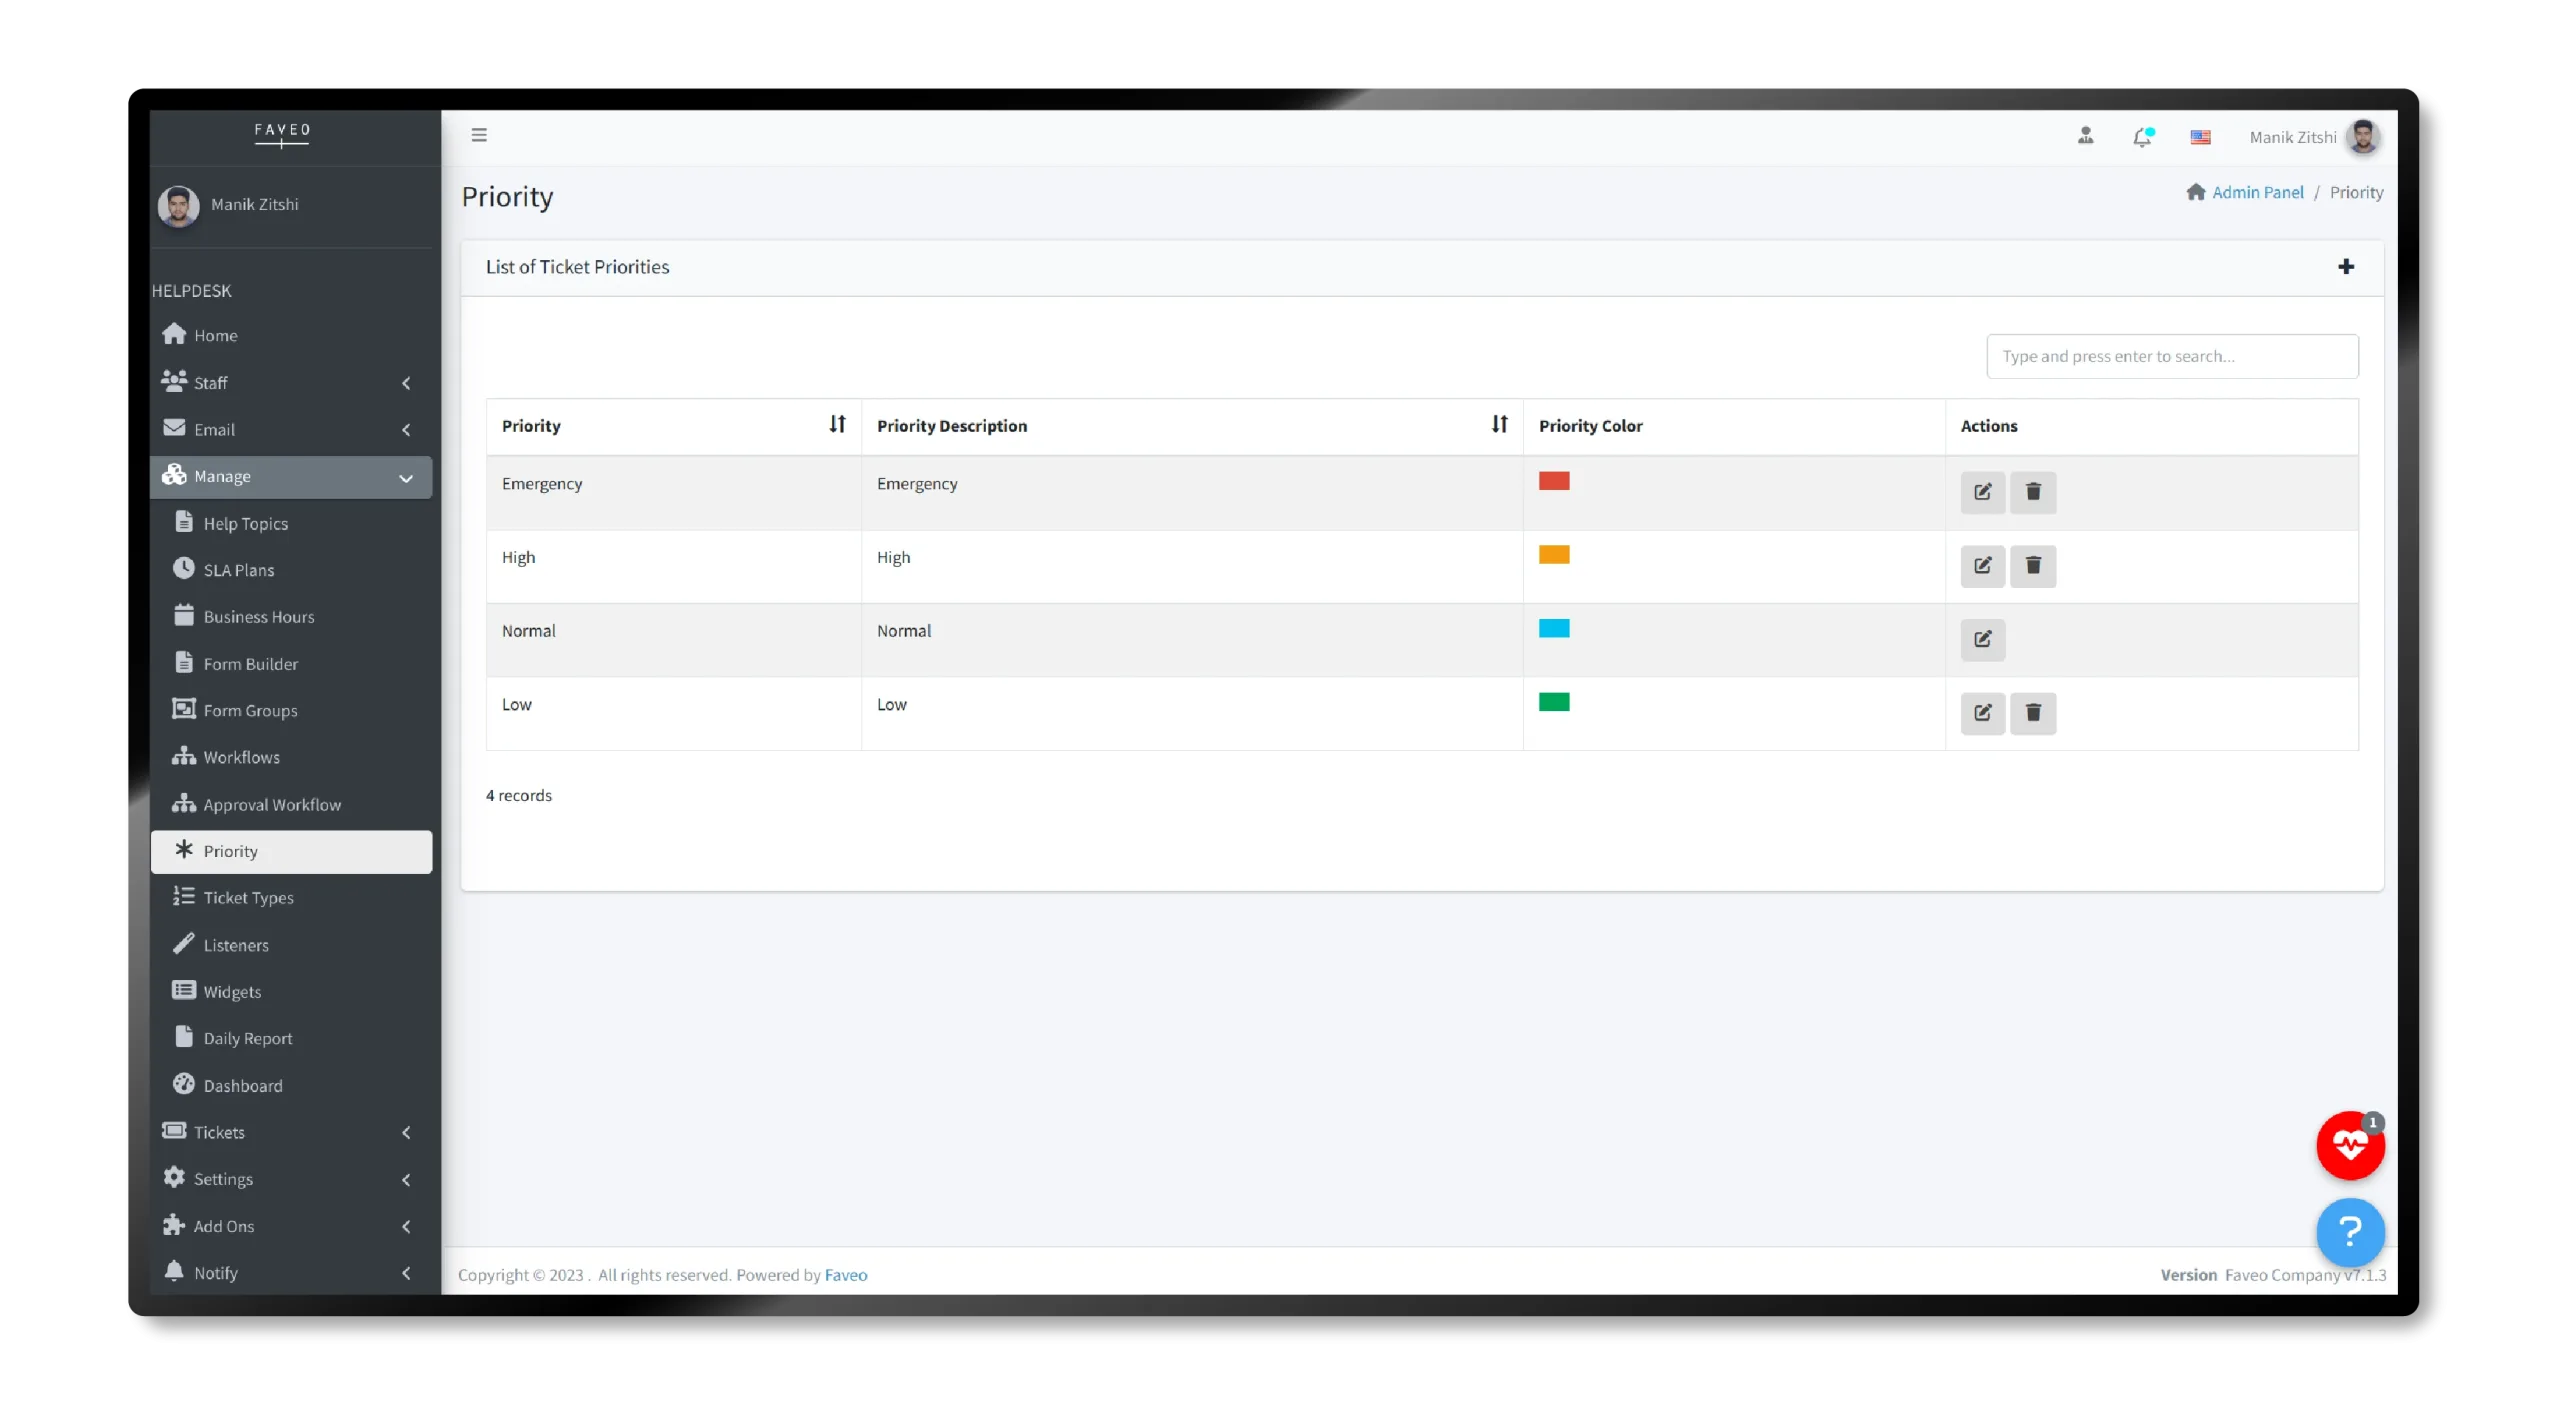Open Daily Report in the sidebar
The image size is (2560, 1417).
tap(291, 1038)
